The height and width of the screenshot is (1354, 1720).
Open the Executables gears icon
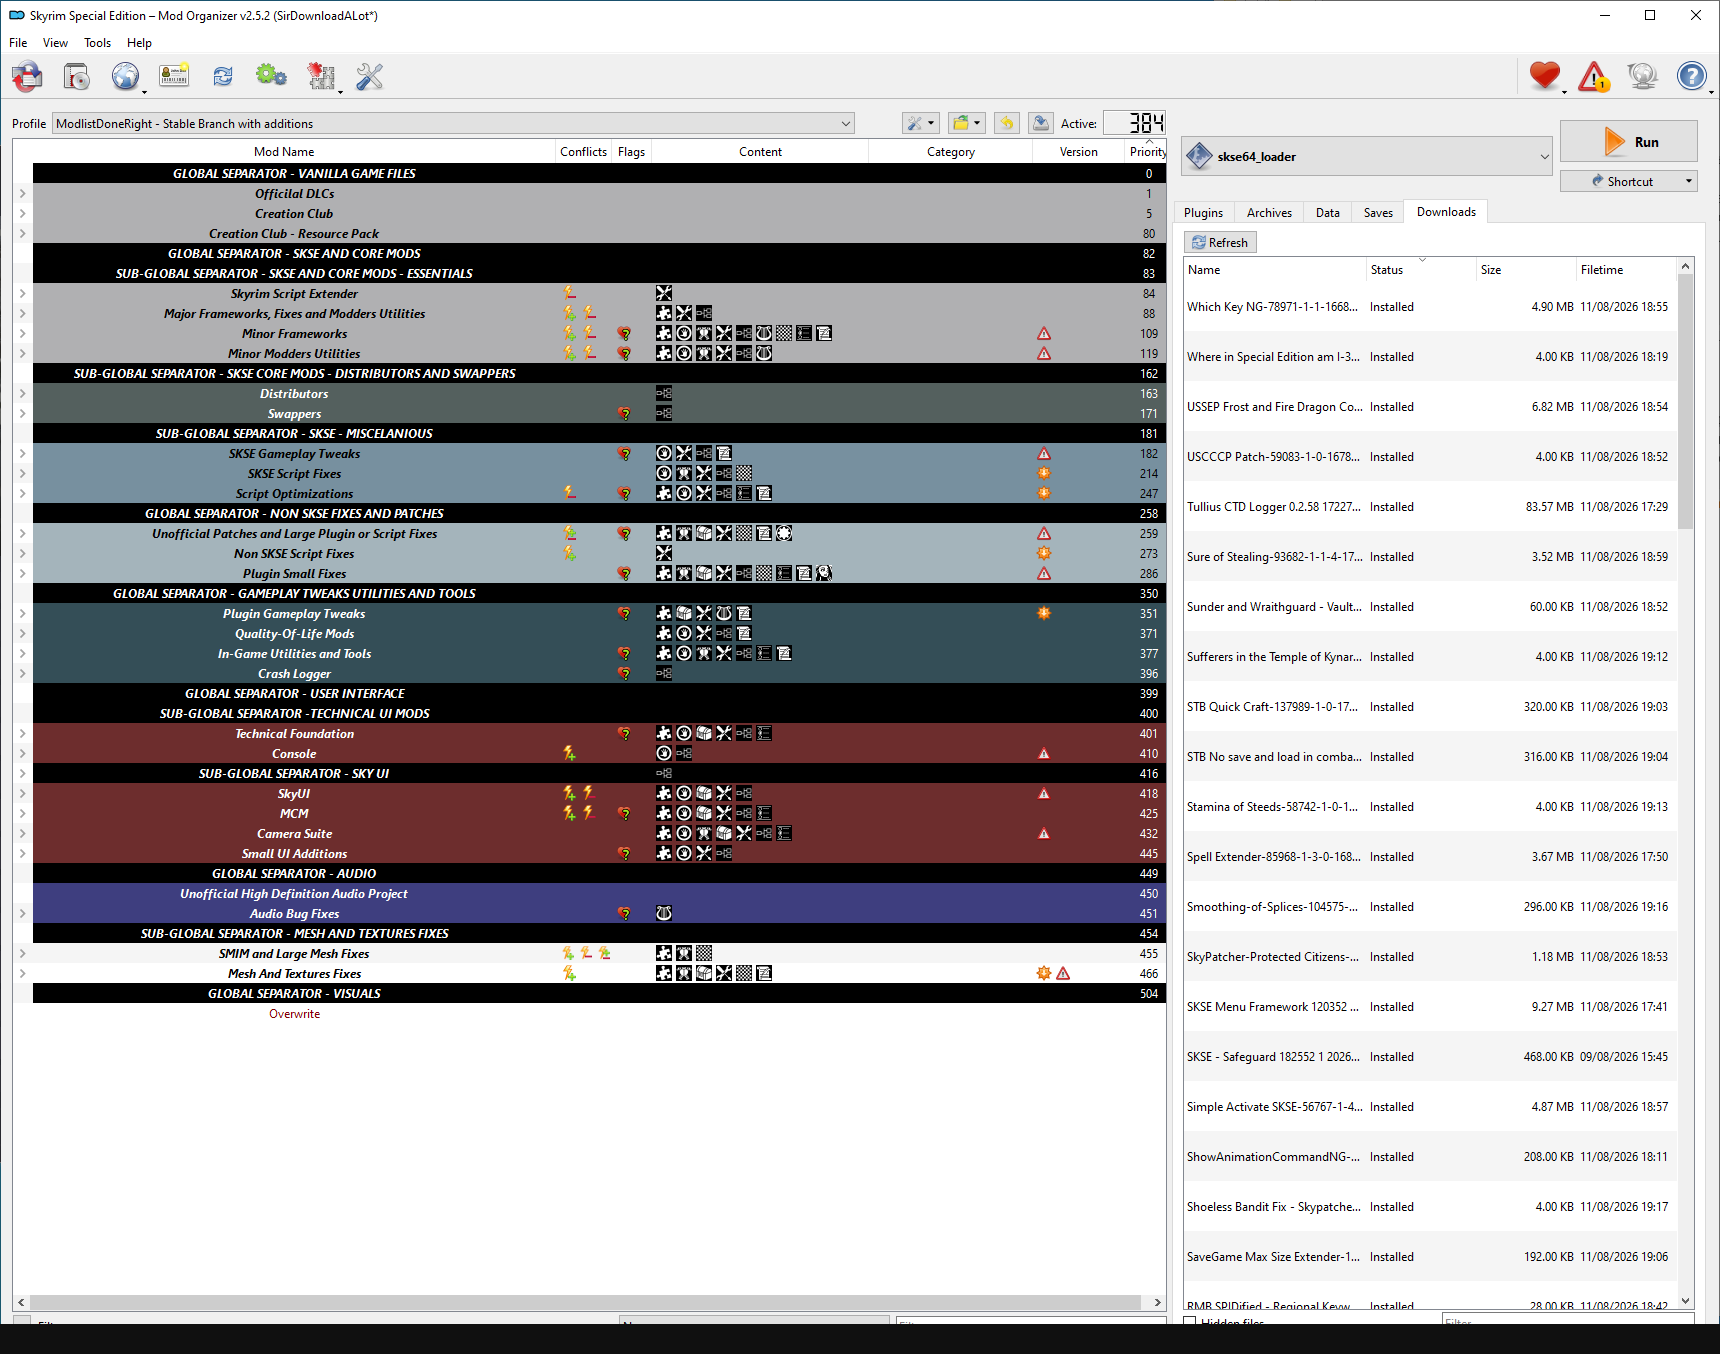[271, 76]
